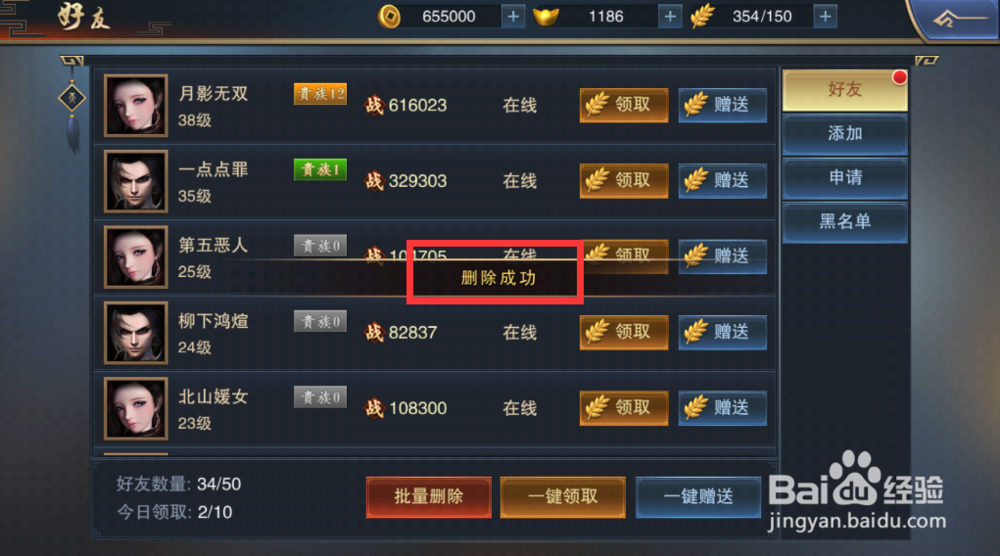Claim stamina from 月影无双 via 领取
The image size is (1000, 556).
coord(624,105)
